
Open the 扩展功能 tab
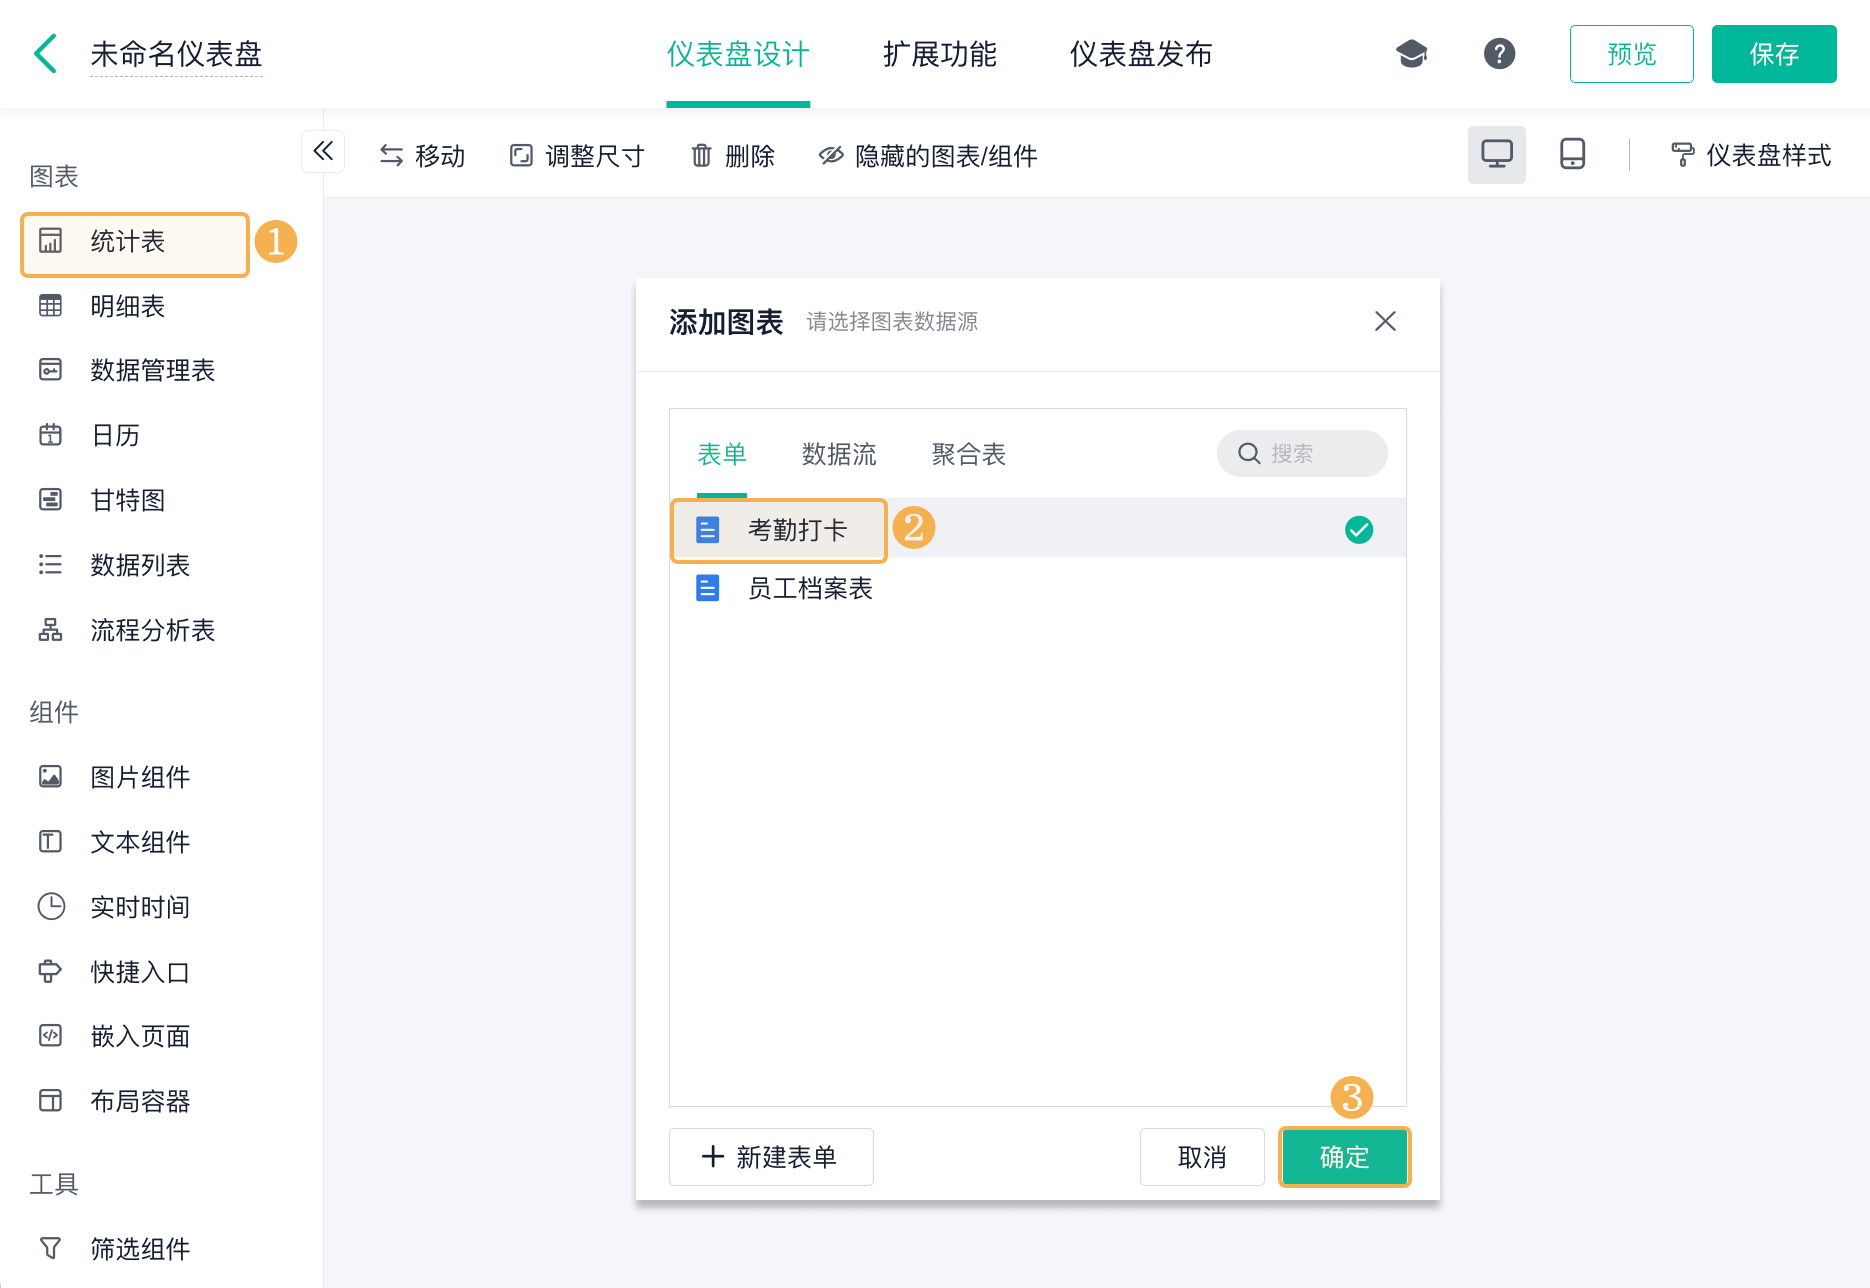(x=939, y=54)
